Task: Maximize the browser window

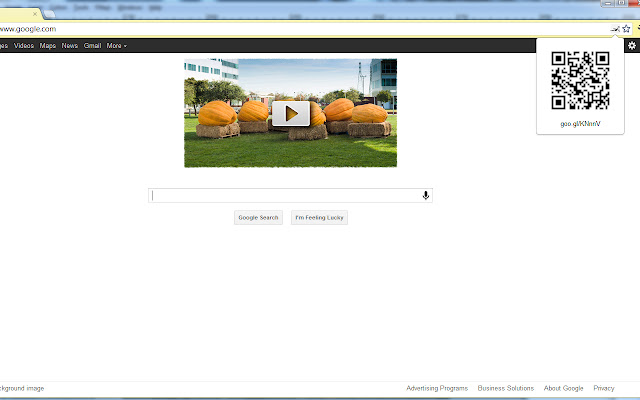Action: click(x=621, y=3)
